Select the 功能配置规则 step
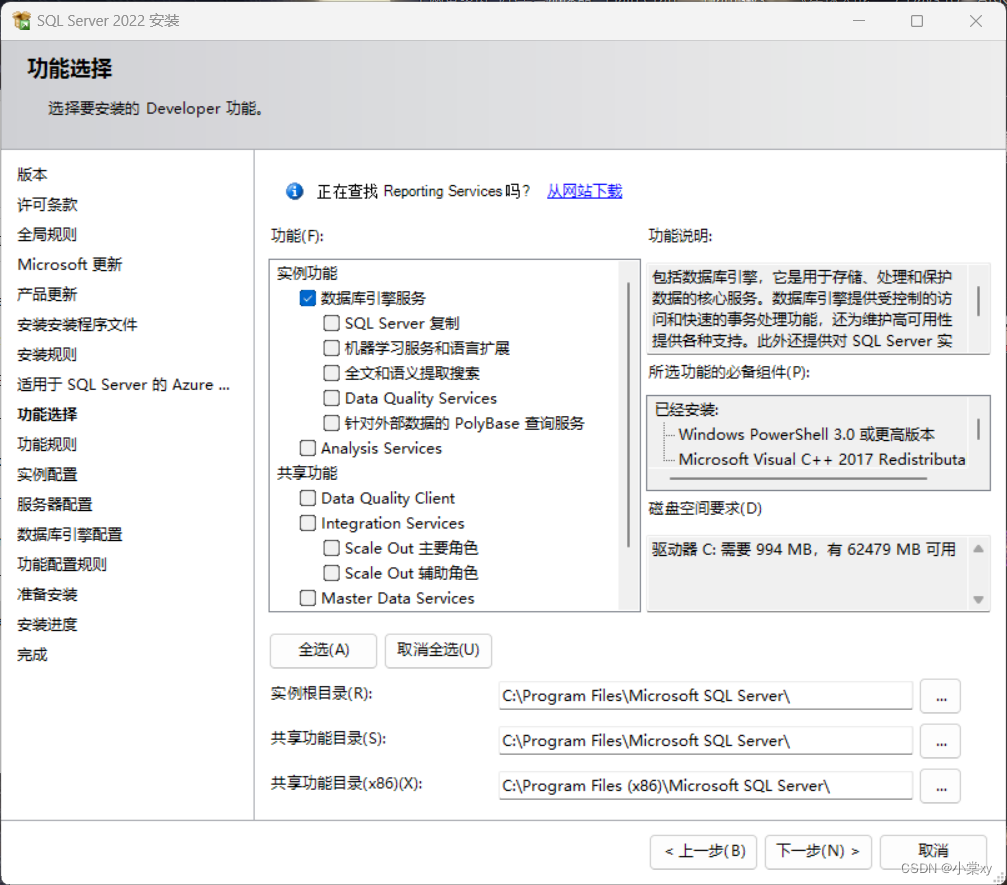The image size is (1007, 885). coord(62,565)
